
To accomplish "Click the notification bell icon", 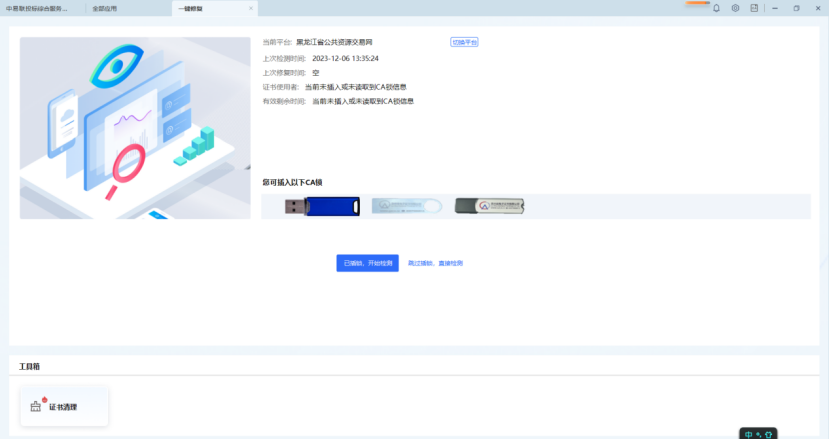I will tap(716, 8).
